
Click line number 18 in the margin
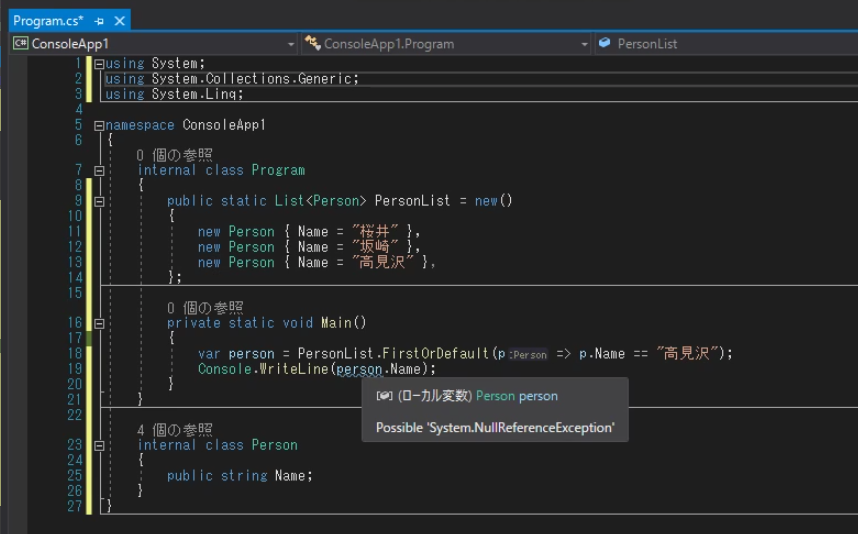75,353
